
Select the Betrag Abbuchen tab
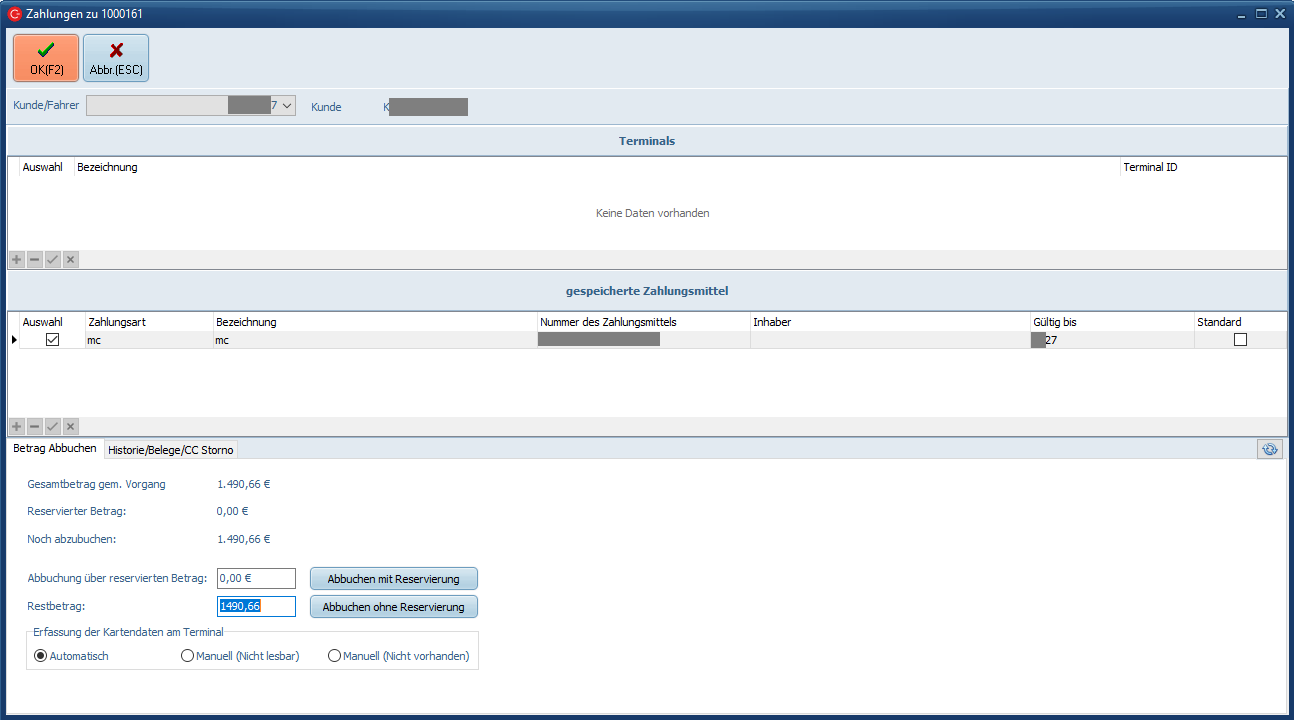coord(55,449)
